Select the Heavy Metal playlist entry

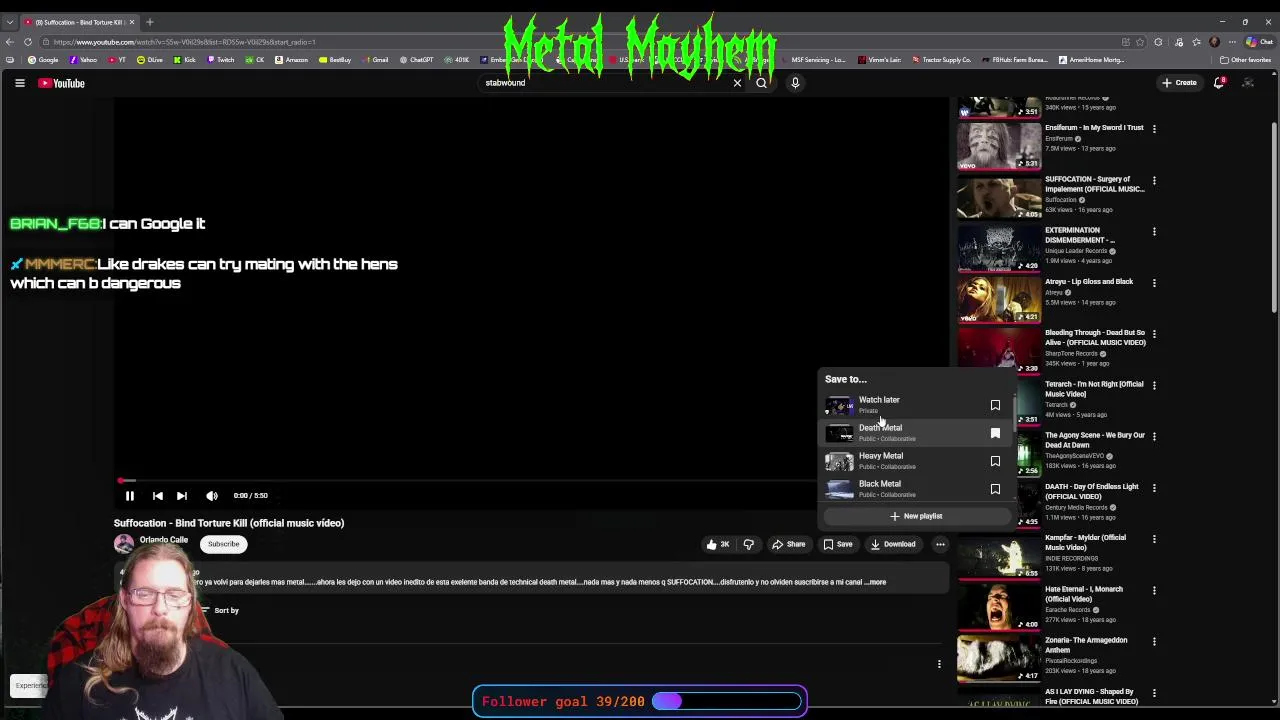(x=915, y=461)
